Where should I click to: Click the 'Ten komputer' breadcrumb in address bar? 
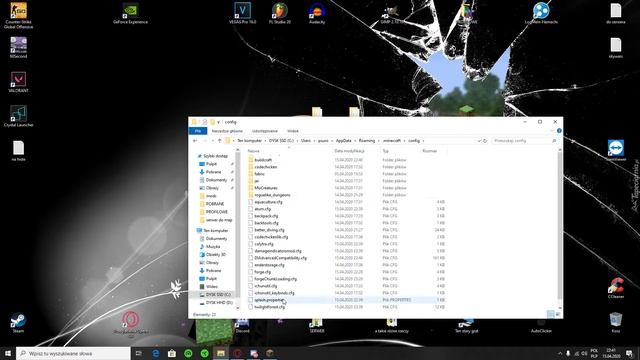[x=249, y=141]
